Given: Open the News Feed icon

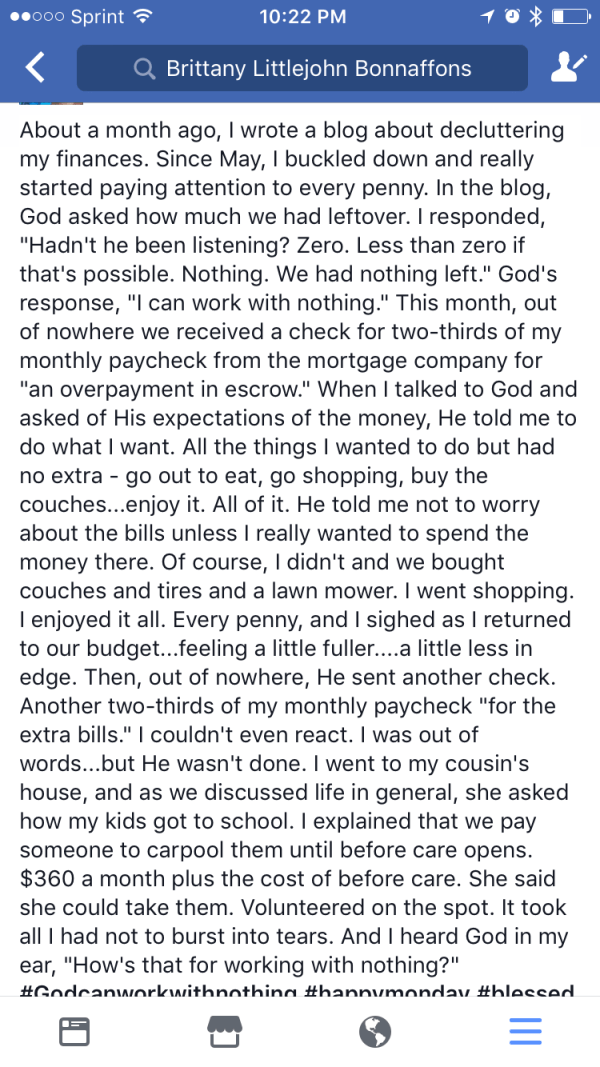Looking at the screenshot, I should pyautogui.click(x=74, y=1031).
